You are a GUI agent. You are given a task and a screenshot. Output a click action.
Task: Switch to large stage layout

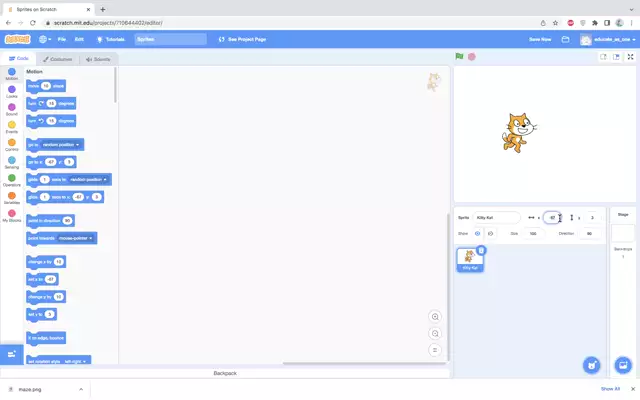click(x=616, y=57)
